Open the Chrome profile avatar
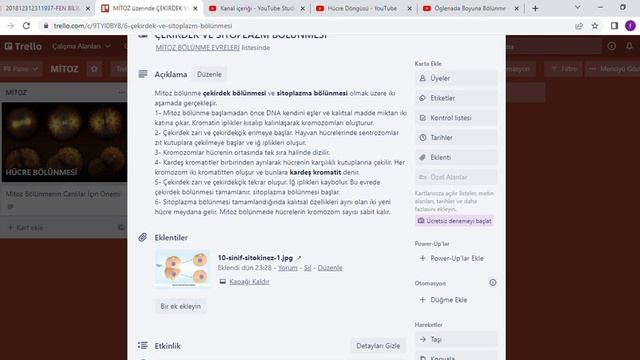Screen dimensions: 640x360 (630, 26)
